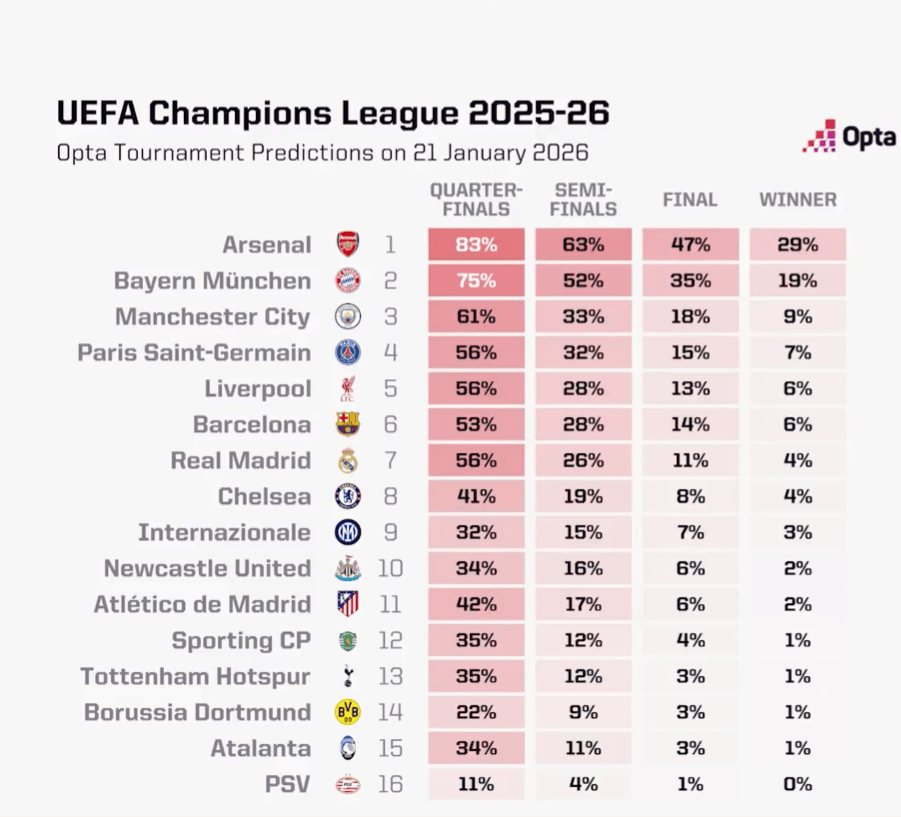Select the Manchester City badge icon

point(348,317)
